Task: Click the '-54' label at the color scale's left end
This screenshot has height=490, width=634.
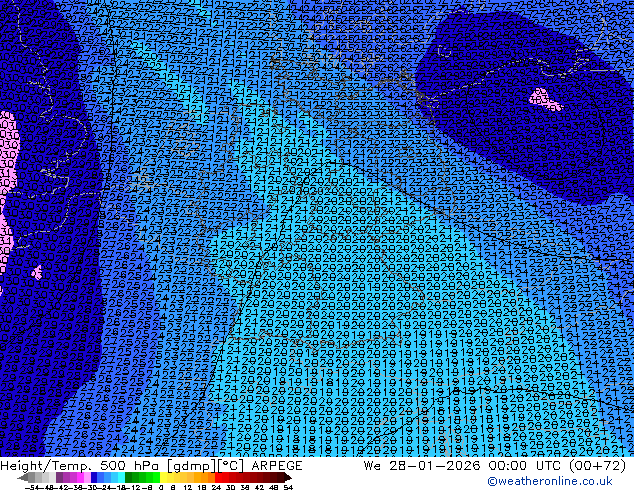Action: (x=32, y=487)
